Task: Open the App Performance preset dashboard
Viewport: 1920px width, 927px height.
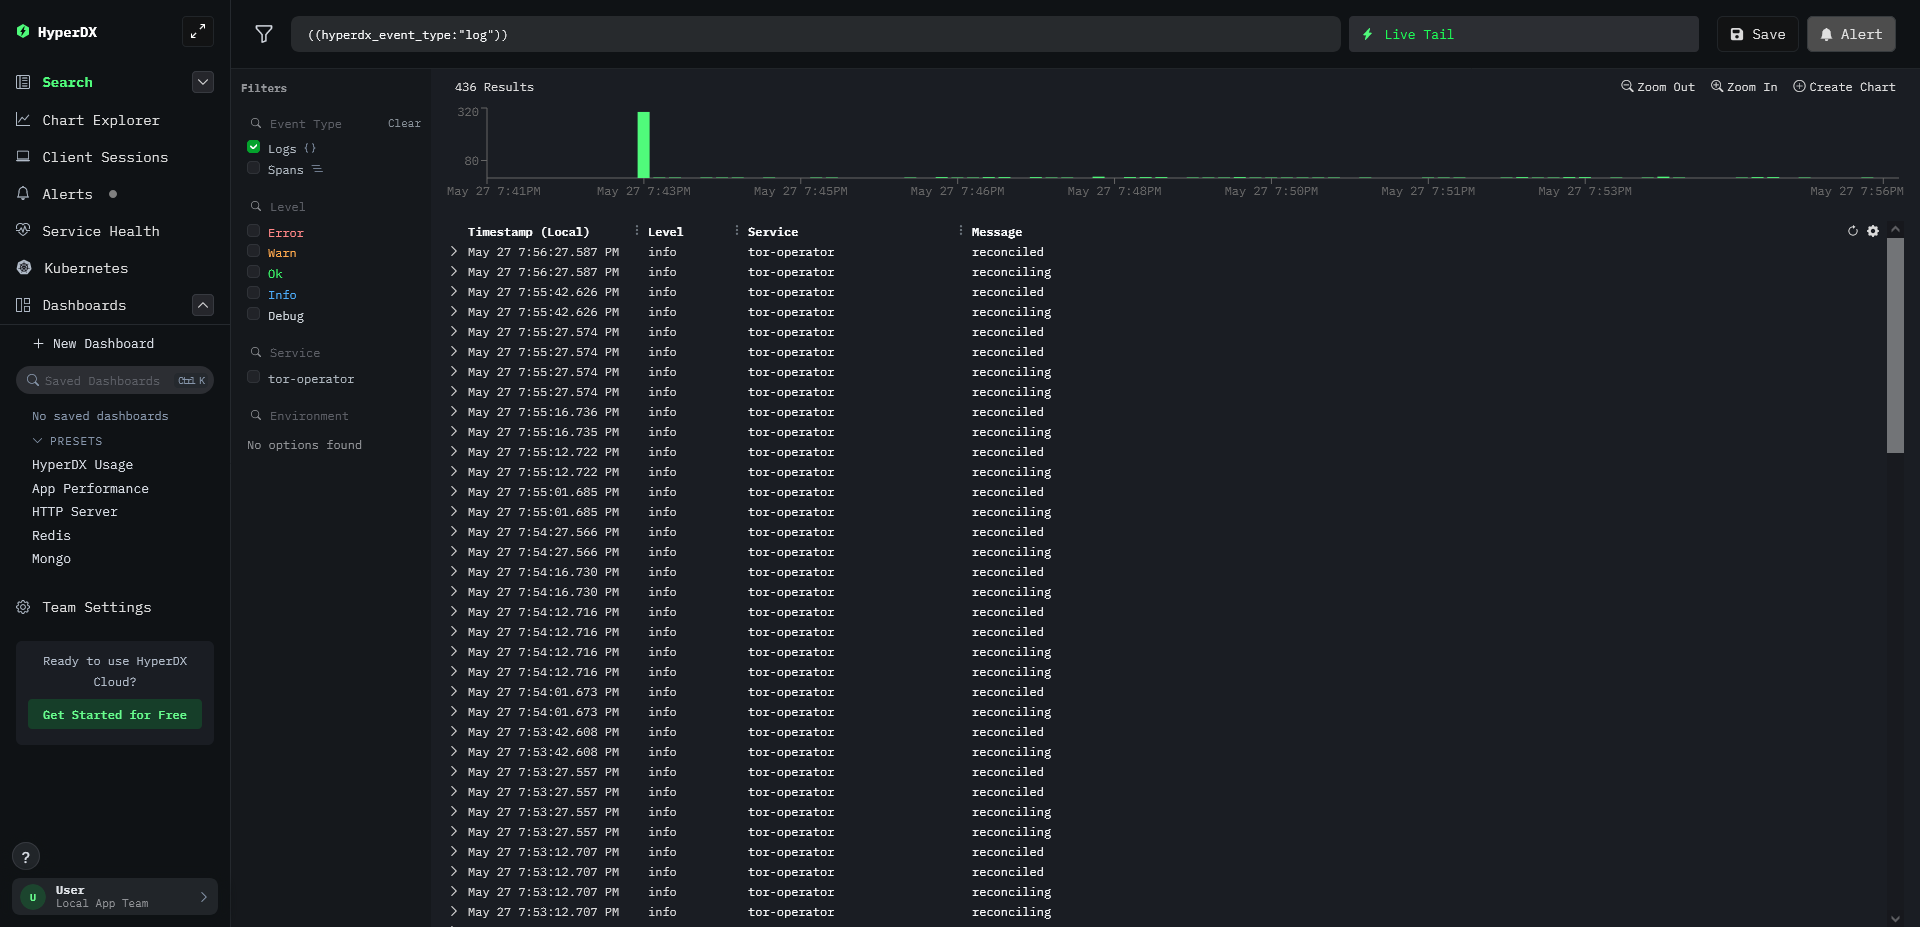Action: pos(90,489)
